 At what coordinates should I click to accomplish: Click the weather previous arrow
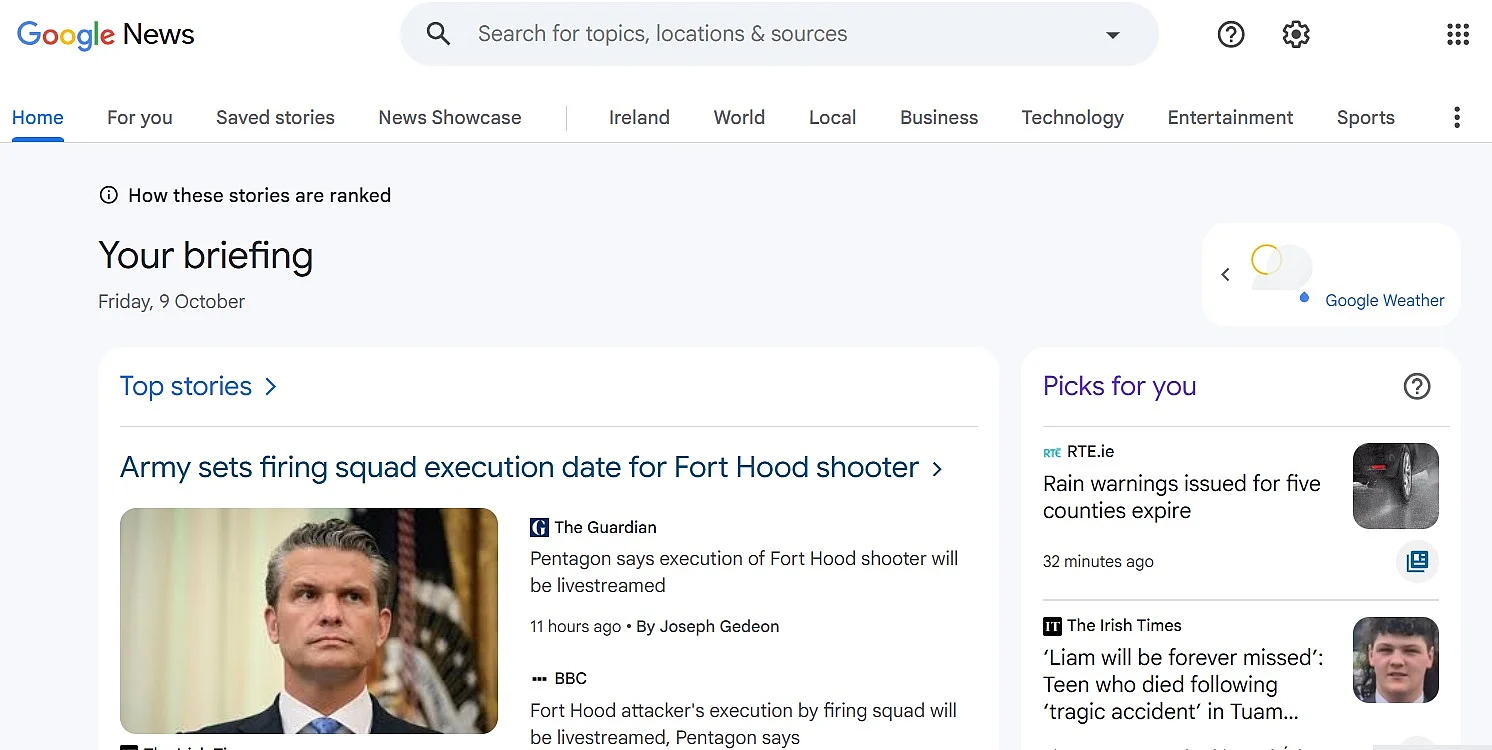1225,274
